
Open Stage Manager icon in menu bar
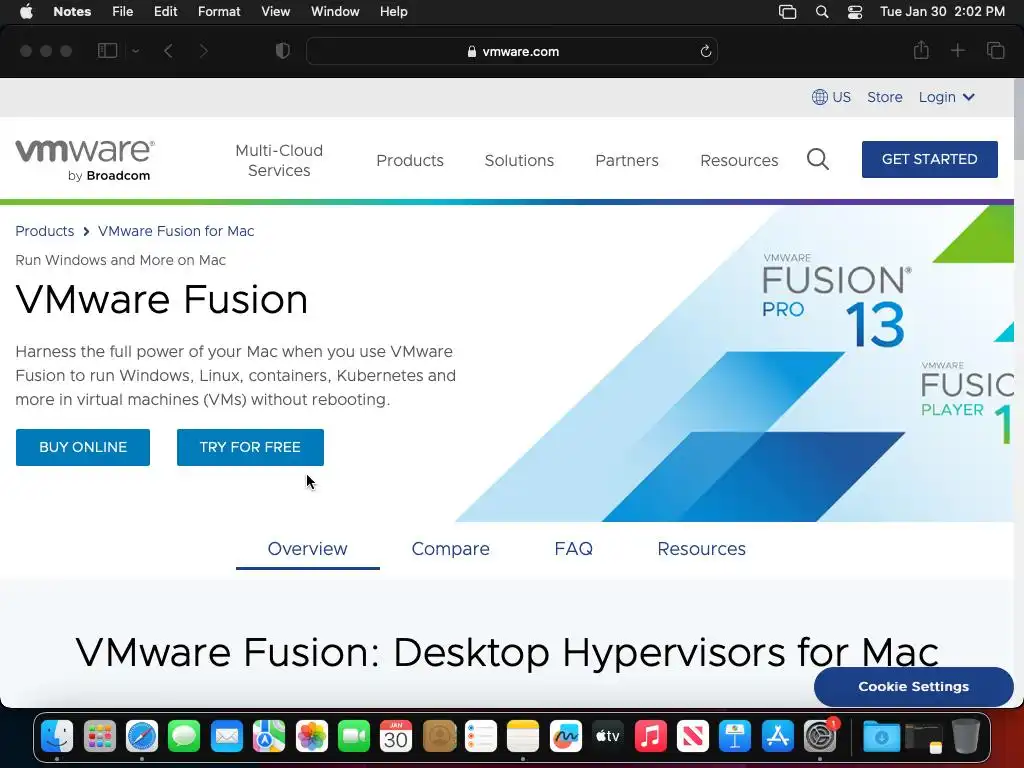point(788,12)
